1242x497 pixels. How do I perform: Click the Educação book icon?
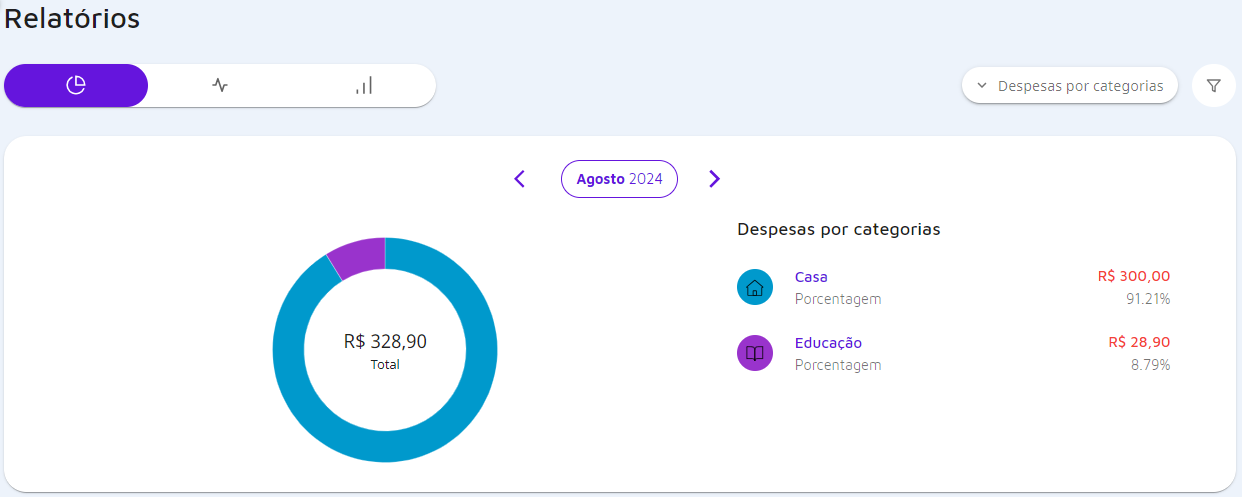(755, 353)
